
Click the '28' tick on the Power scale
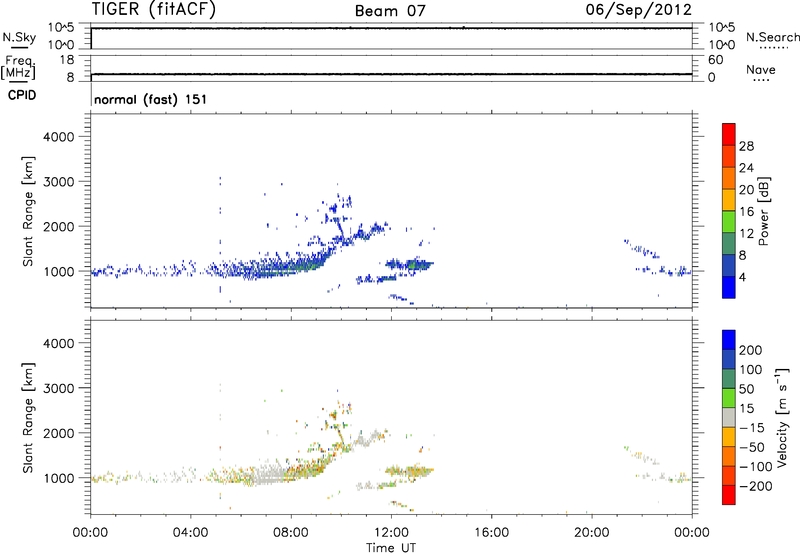tap(746, 146)
